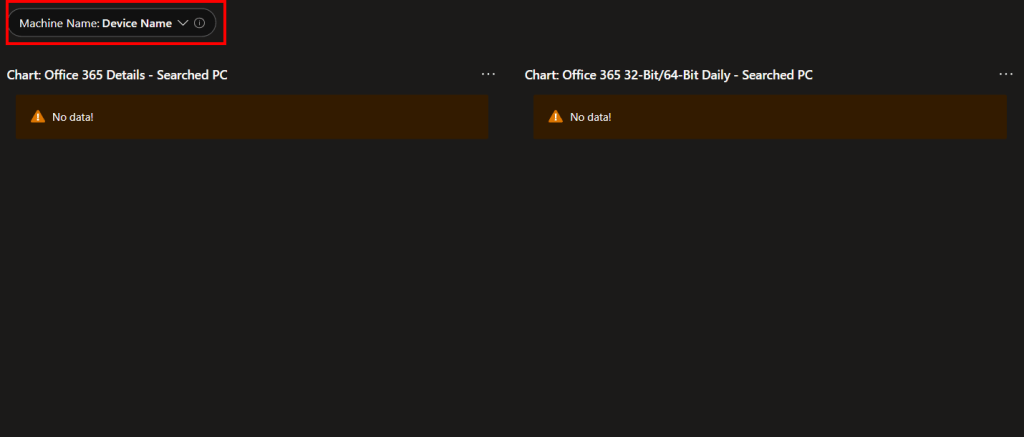Open Office 365 Details chart ellipsis menu

coord(488,74)
